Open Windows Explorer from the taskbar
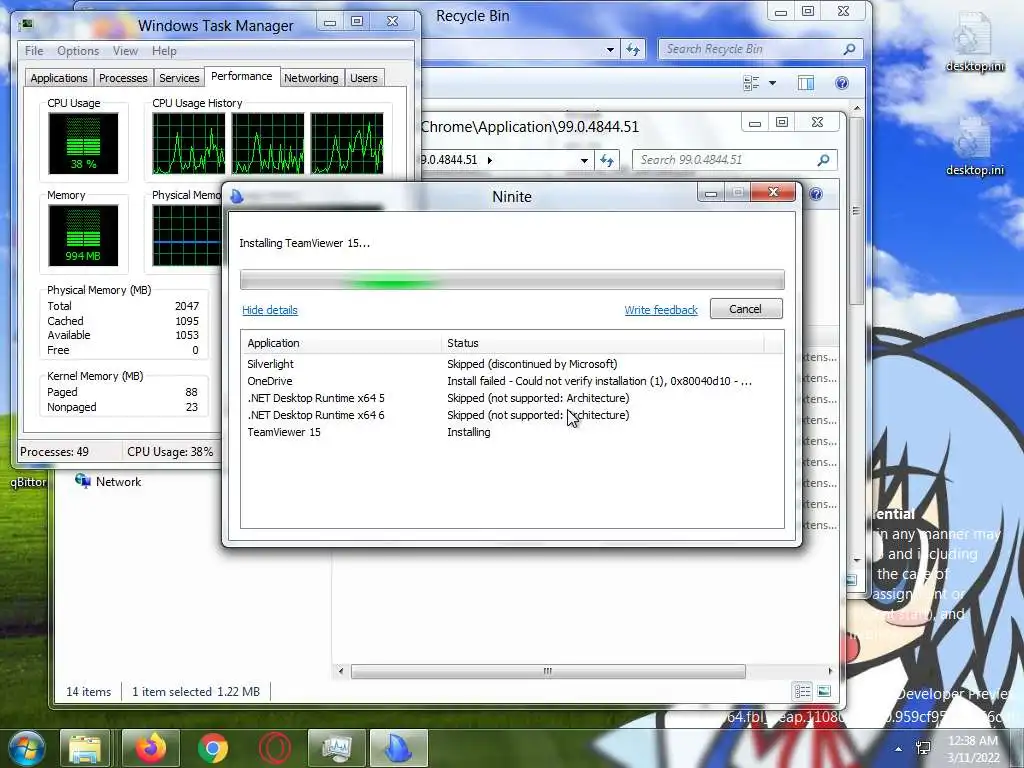This screenshot has height=768, width=1024. [85, 749]
